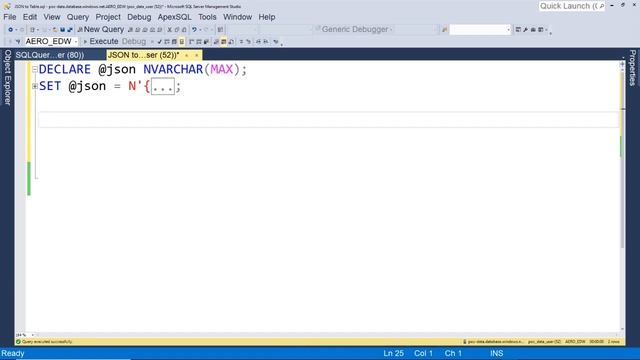The width and height of the screenshot is (640, 360).
Task: Save the current query file
Action: [x=62, y=29]
